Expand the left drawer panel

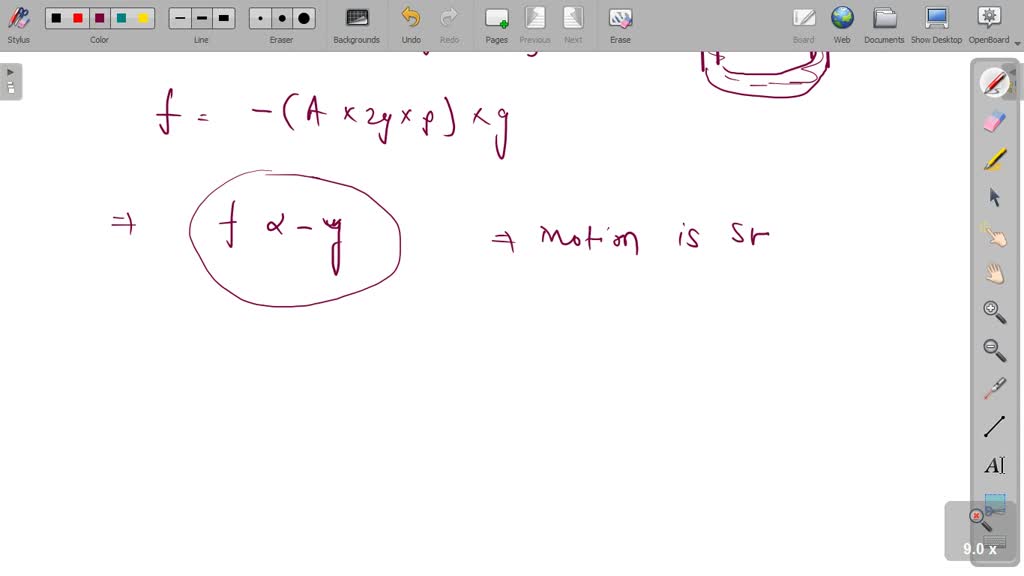coord(10,71)
